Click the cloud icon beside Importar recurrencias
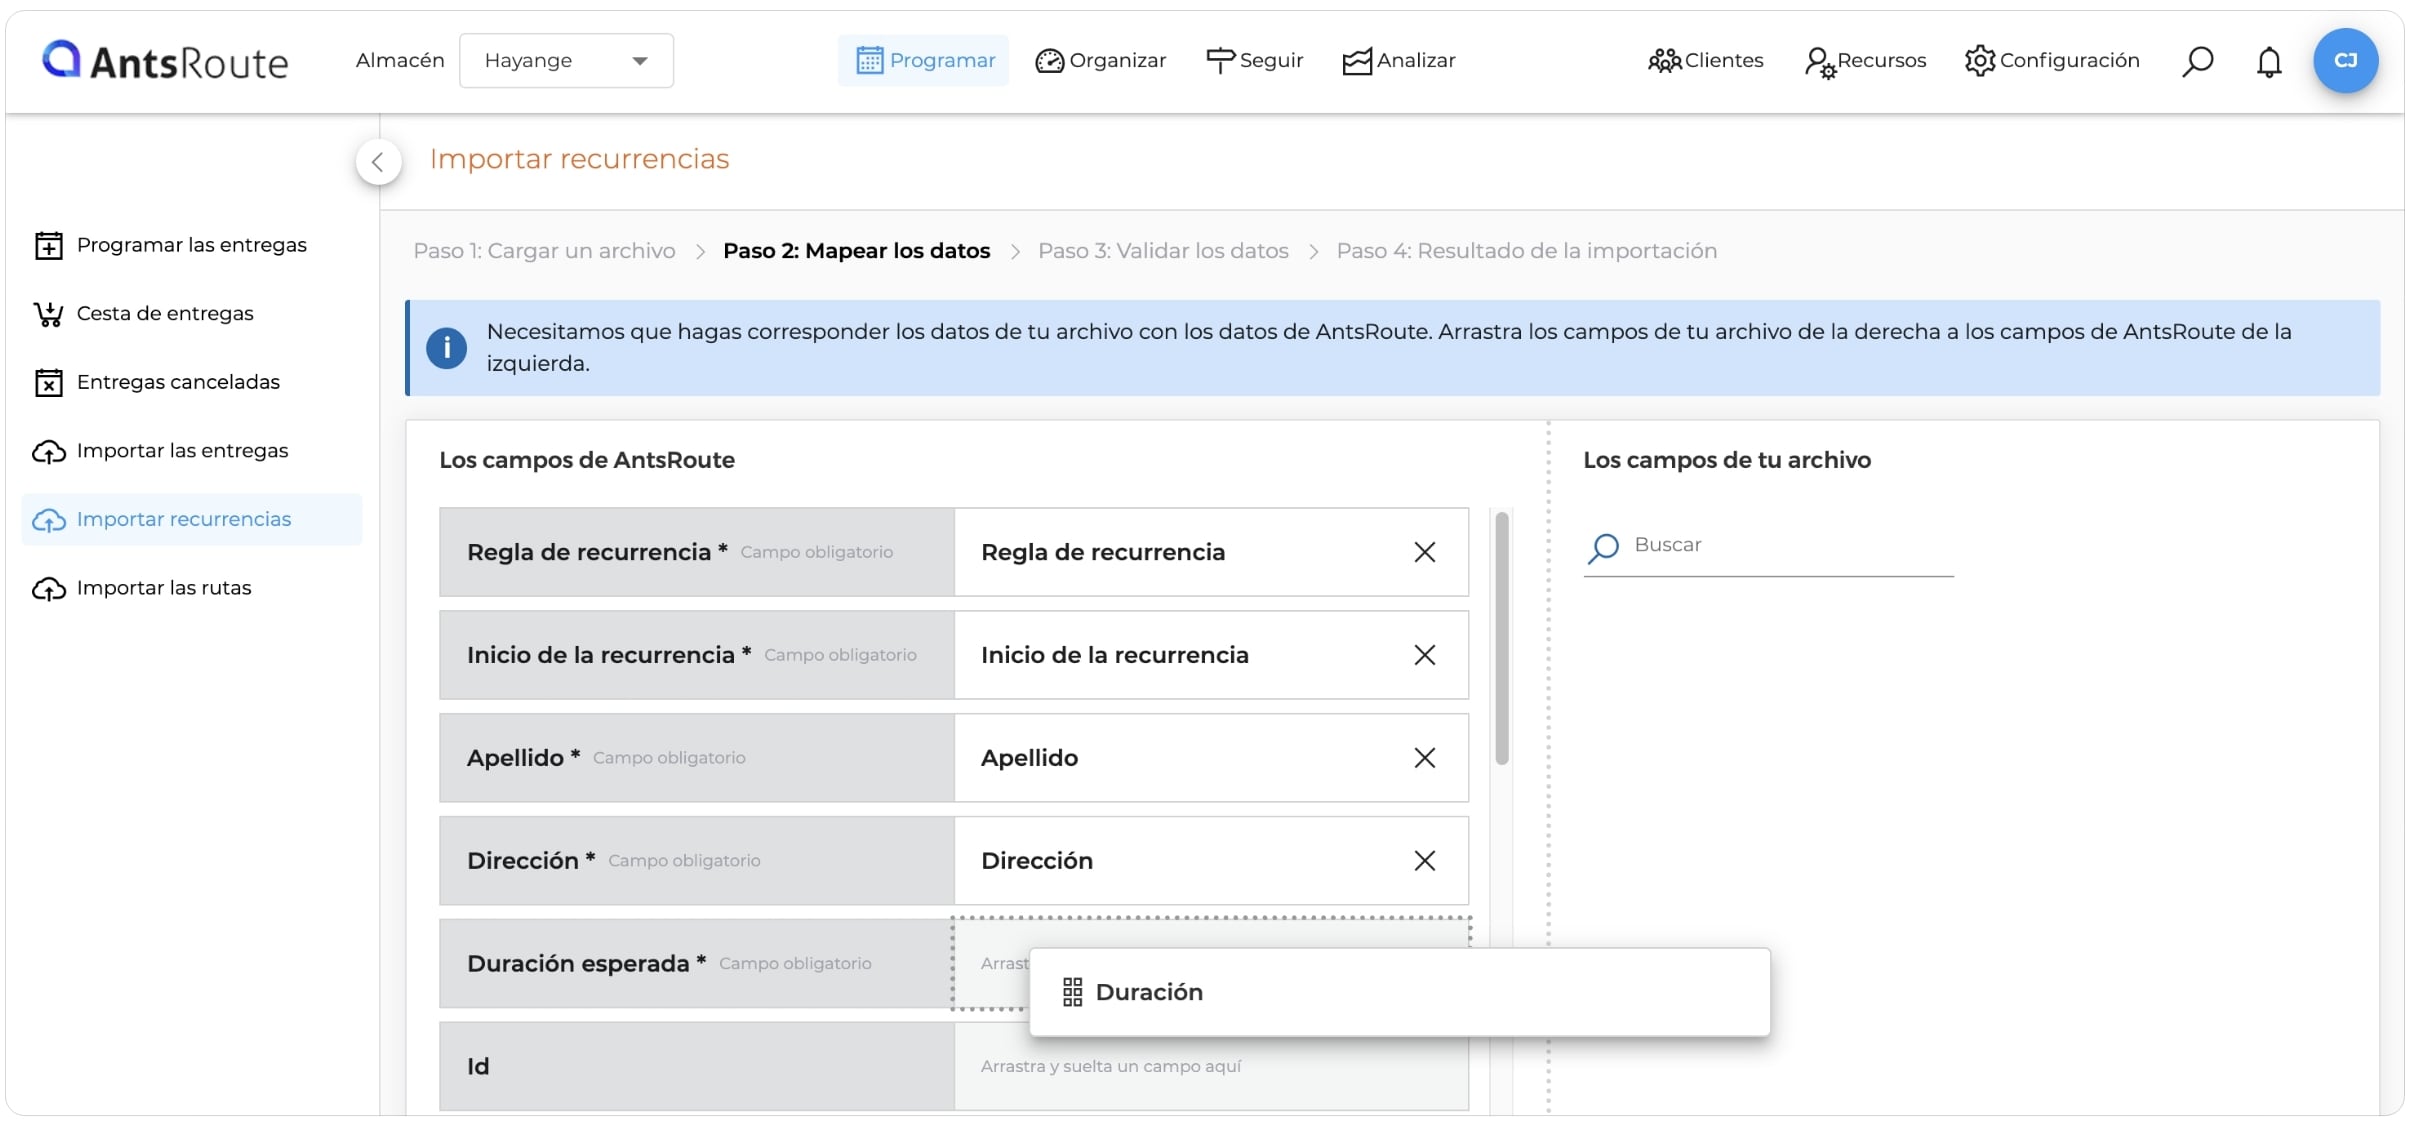The width and height of the screenshot is (2410, 1126). pos(49,520)
